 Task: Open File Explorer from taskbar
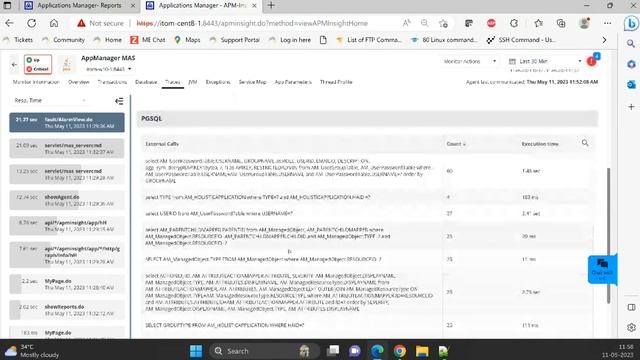(422, 351)
